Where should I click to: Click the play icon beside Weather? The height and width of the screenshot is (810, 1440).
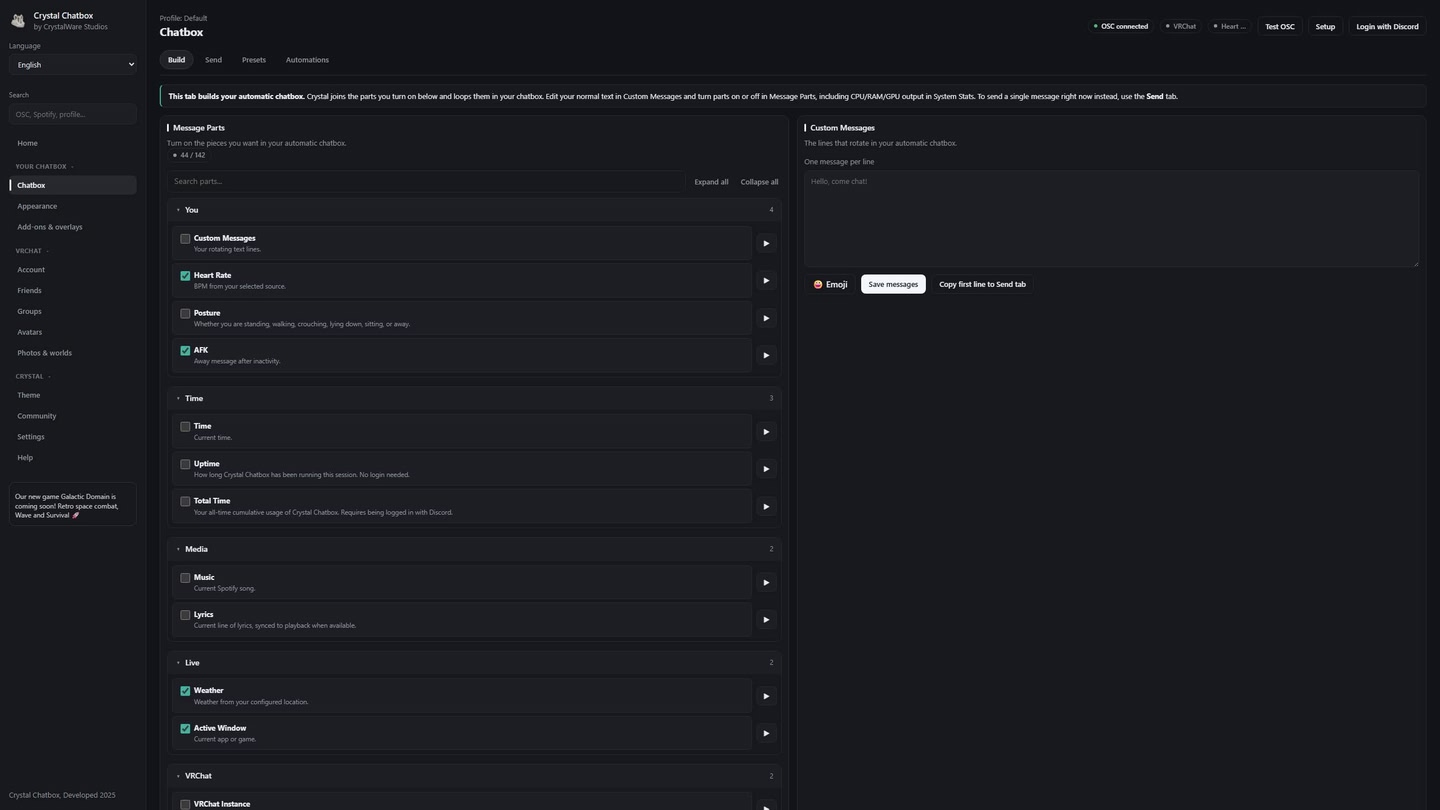pyautogui.click(x=766, y=696)
